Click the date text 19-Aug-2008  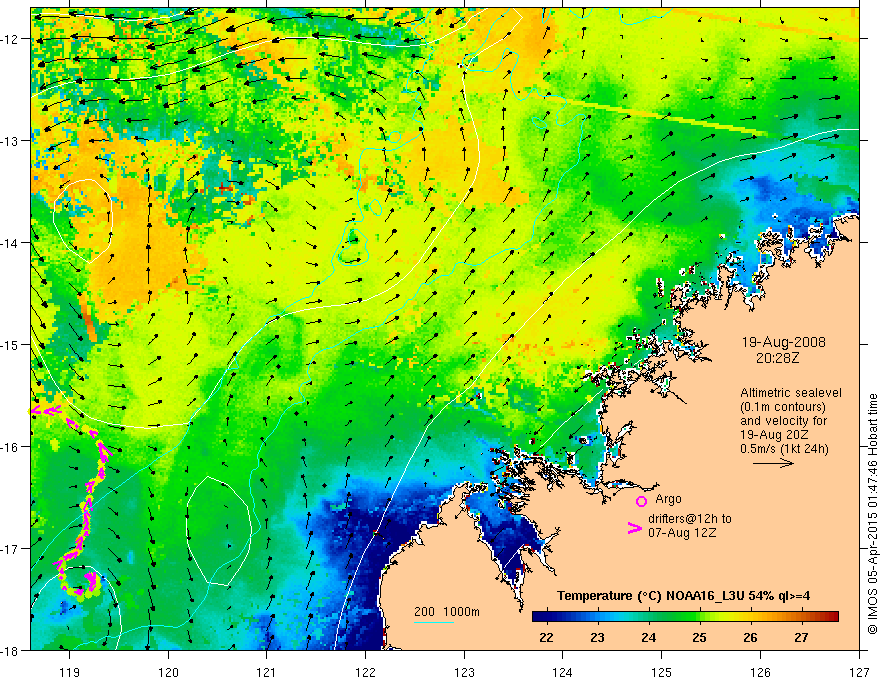click(783, 342)
